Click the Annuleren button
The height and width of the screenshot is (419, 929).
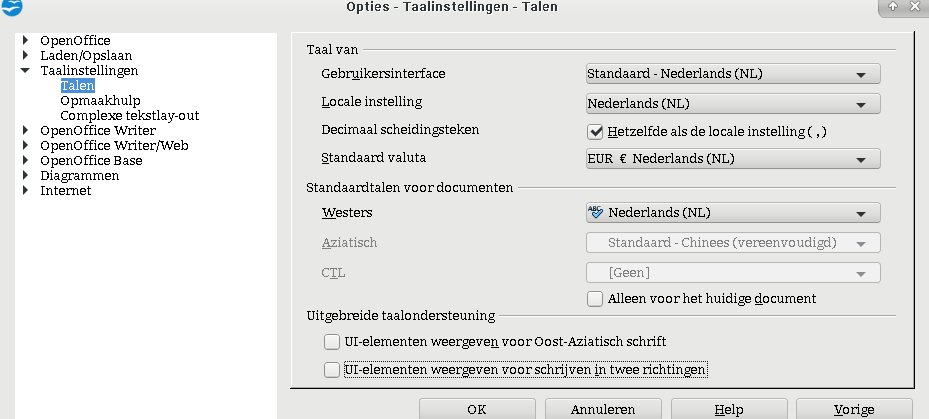(603, 409)
